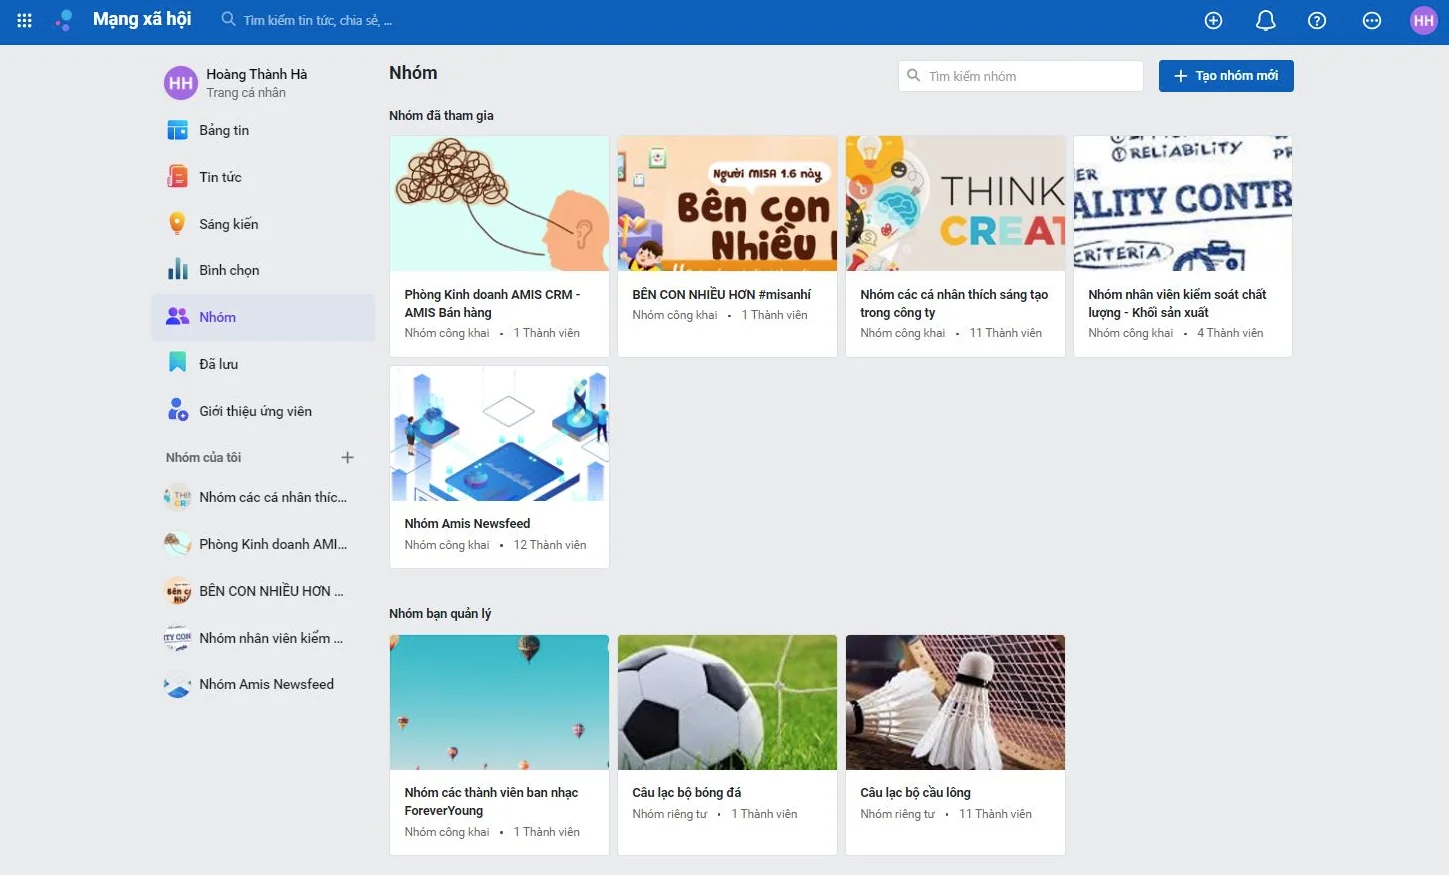Image resolution: width=1449 pixels, height=875 pixels.
Task: Click the Tin tức news icon
Action: (177, 177)
